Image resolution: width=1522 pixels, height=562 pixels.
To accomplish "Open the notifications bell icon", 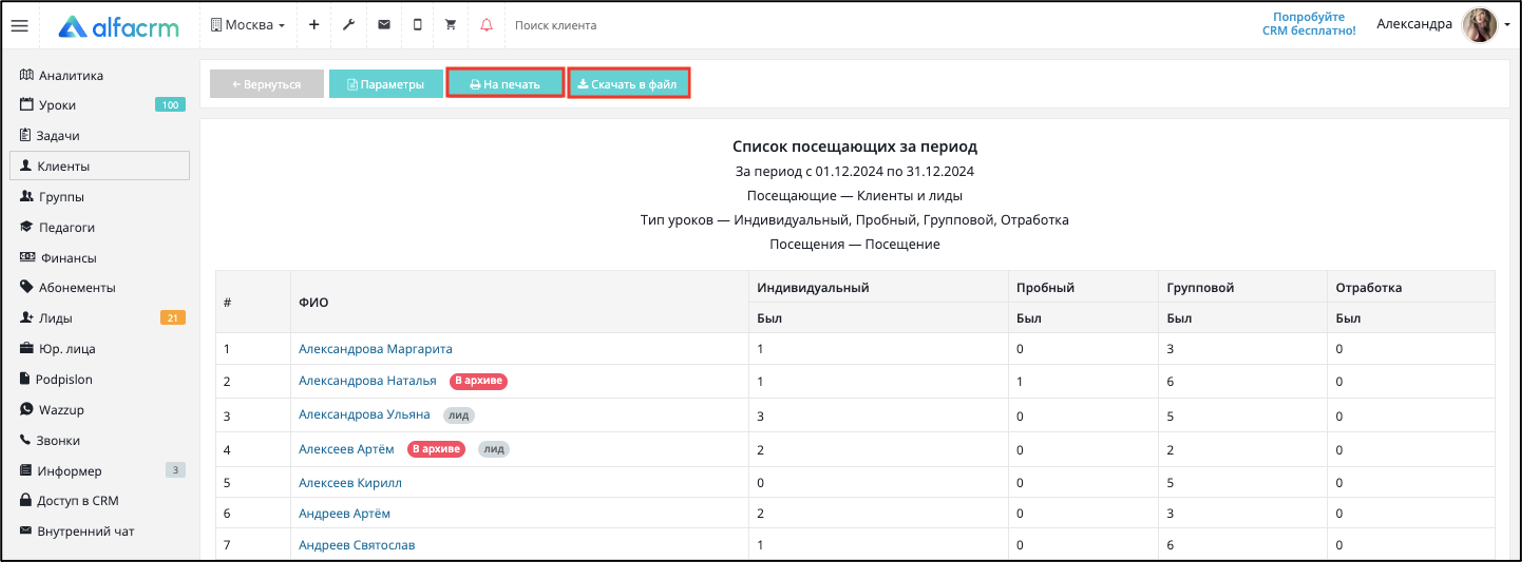I will pyautogui.click(x=487, y=26).
